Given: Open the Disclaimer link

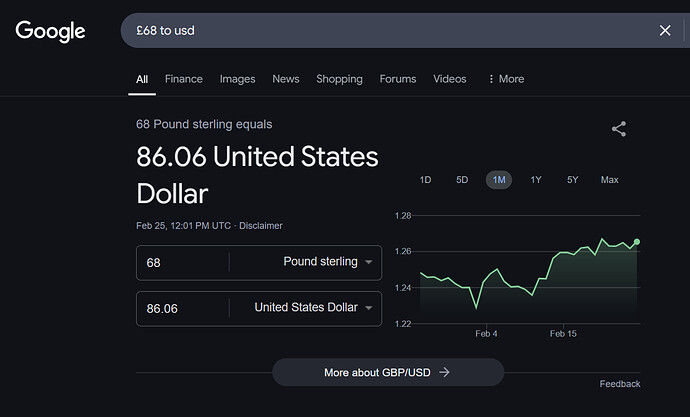Looking at the screenshot, I should tap(260, 226).
